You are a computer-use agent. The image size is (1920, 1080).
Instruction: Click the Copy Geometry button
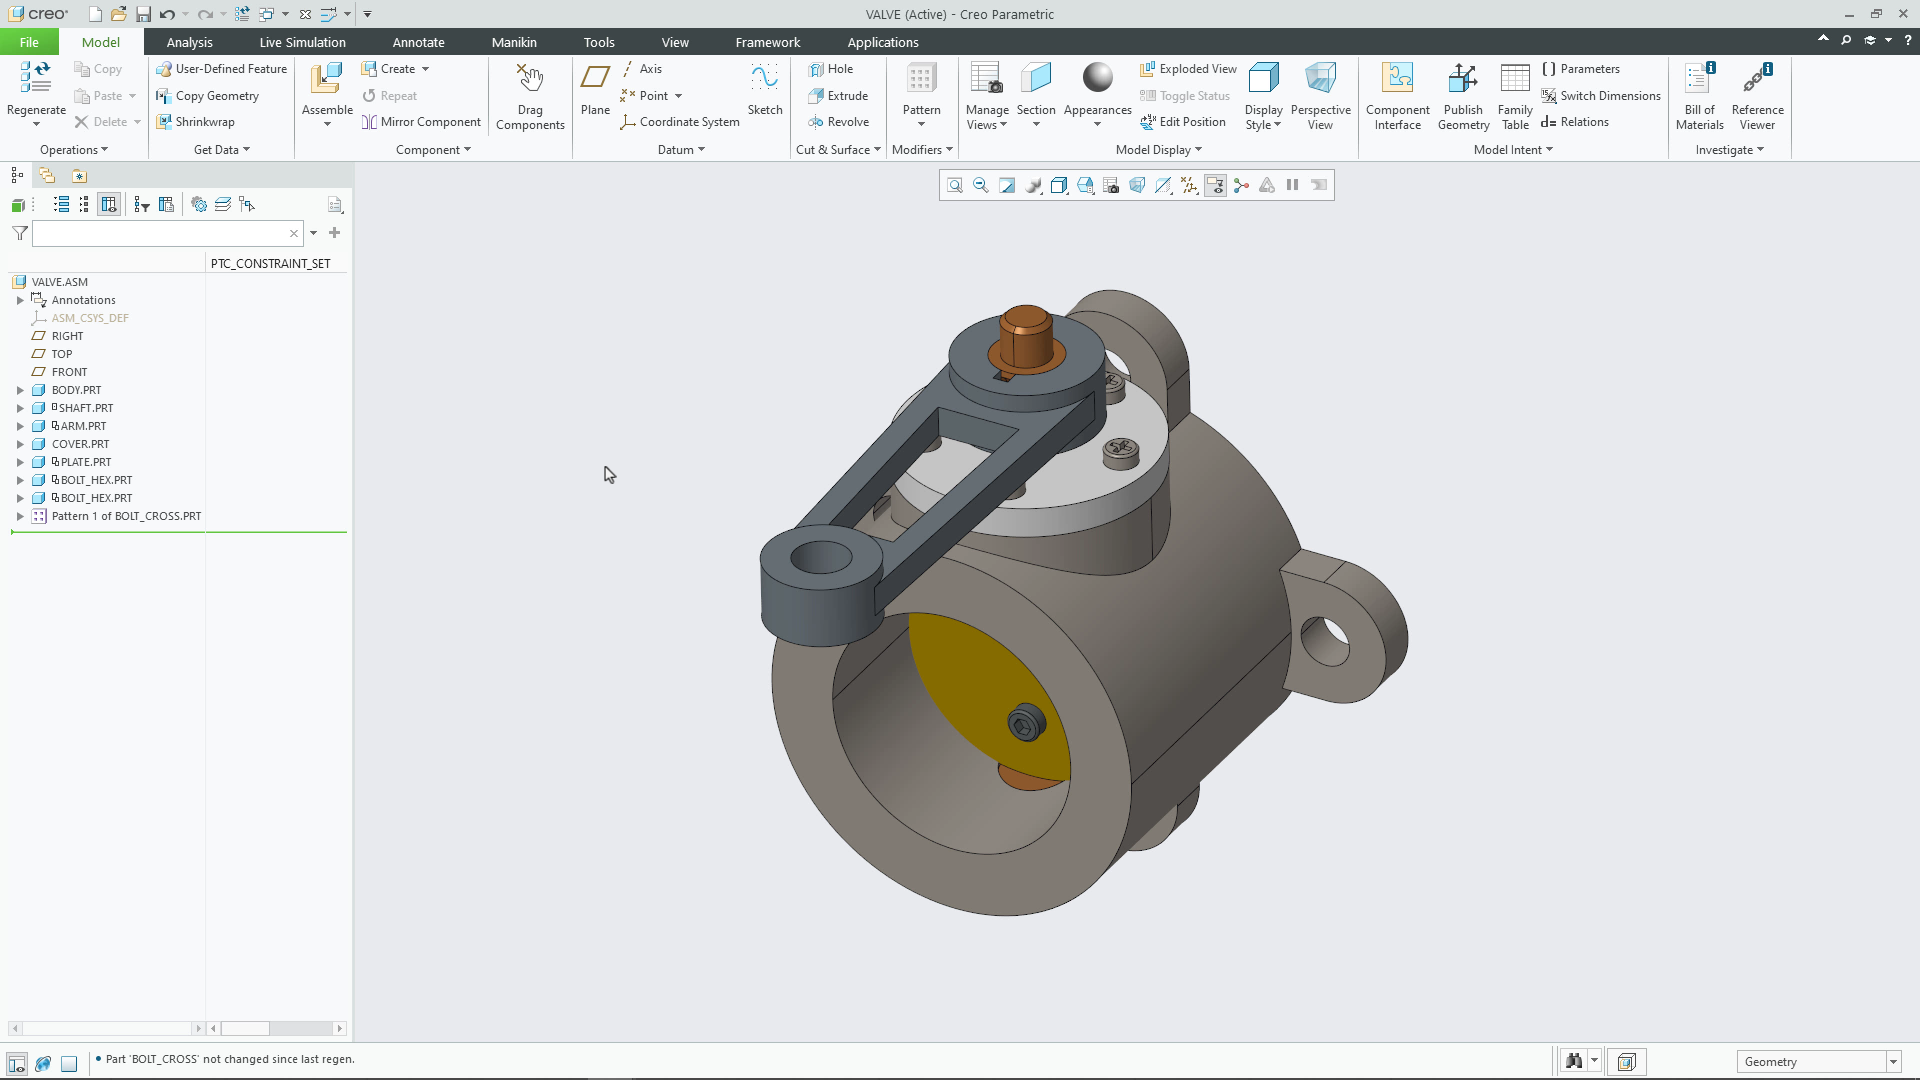tap(208, 96)
